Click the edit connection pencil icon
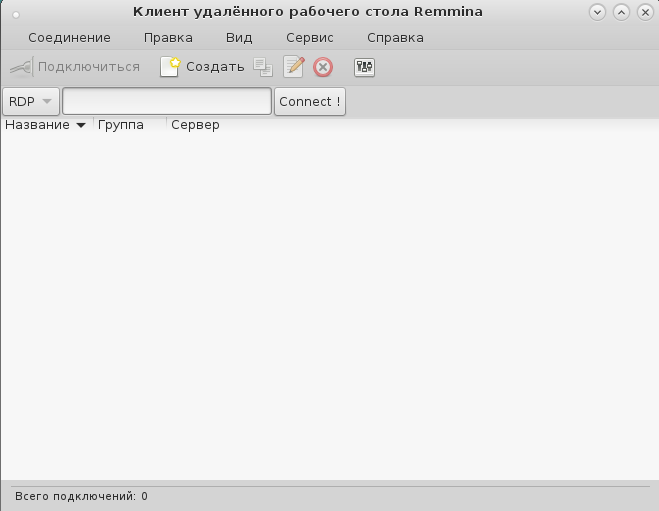This screenshot has height=511, width=659. click(x=294, y=67)
